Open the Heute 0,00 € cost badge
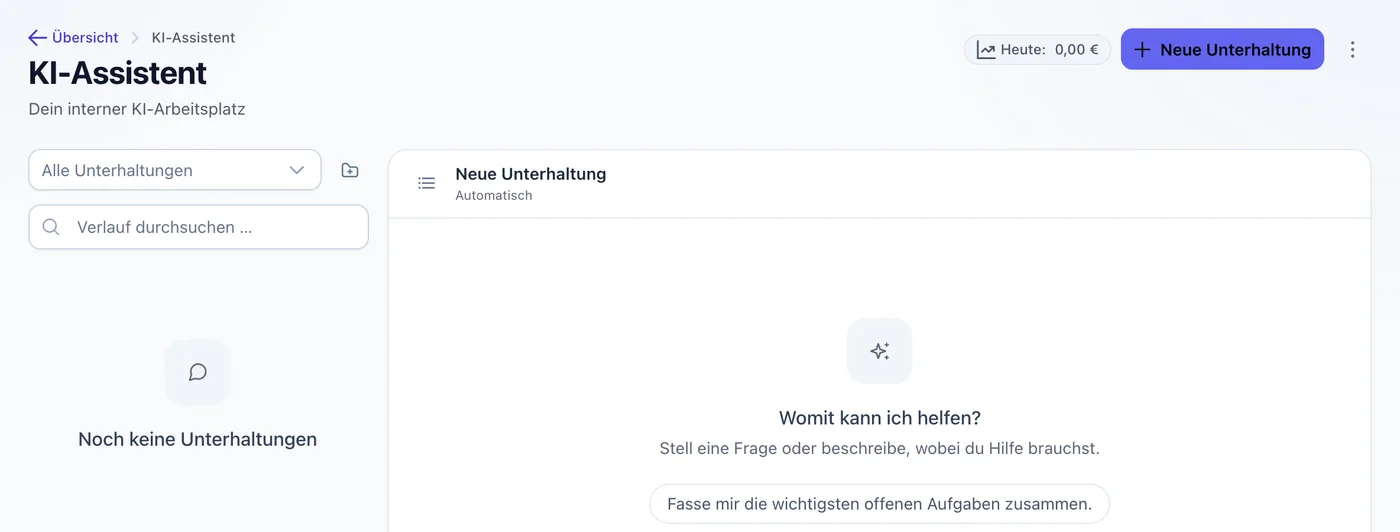The image size is (1400, 532). (1037, 50)
